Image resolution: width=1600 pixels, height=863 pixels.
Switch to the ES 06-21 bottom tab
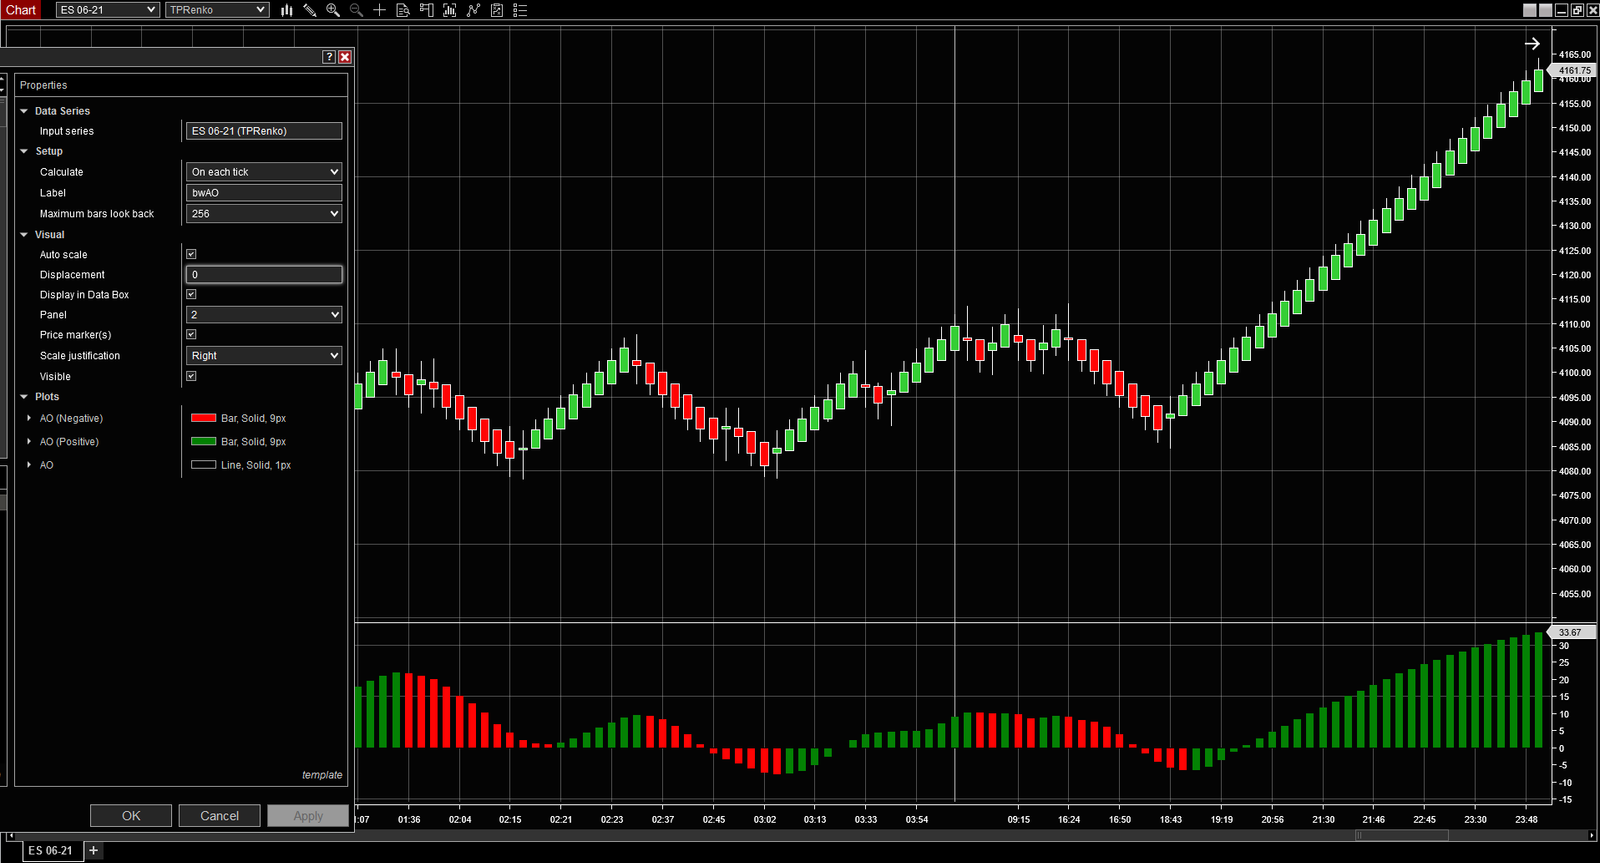[x=50, y=851]
